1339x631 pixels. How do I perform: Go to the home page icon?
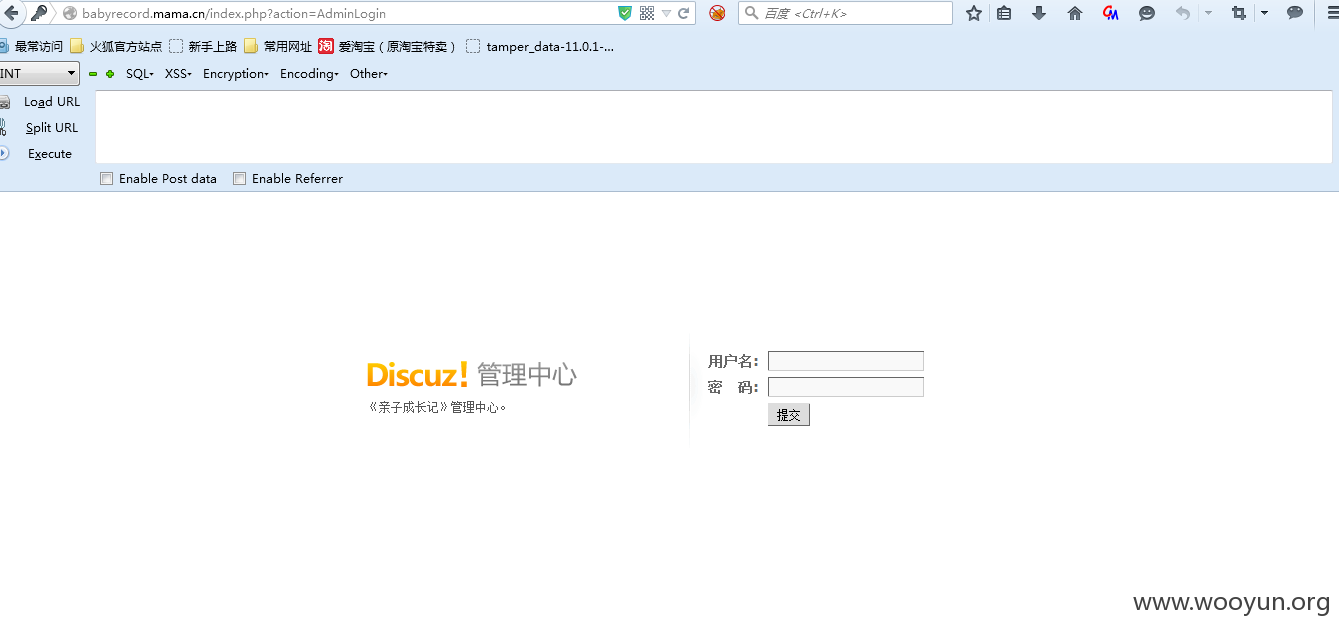point(1075,13)
